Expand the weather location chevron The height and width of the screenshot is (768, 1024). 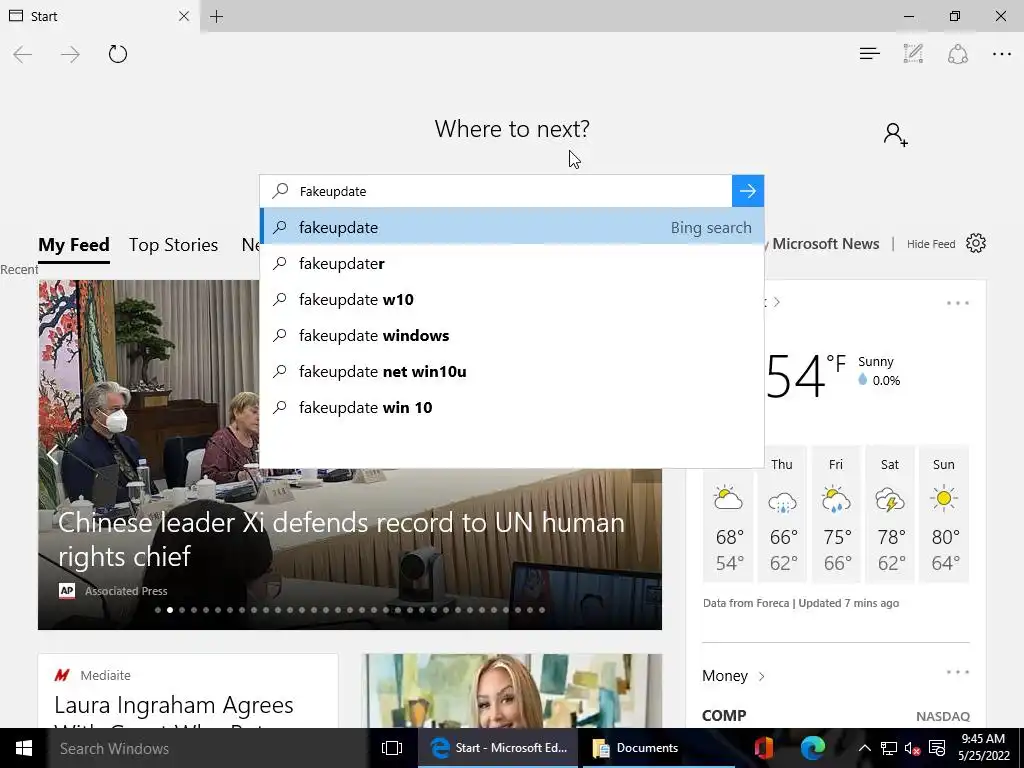click(x=776, y=302)
